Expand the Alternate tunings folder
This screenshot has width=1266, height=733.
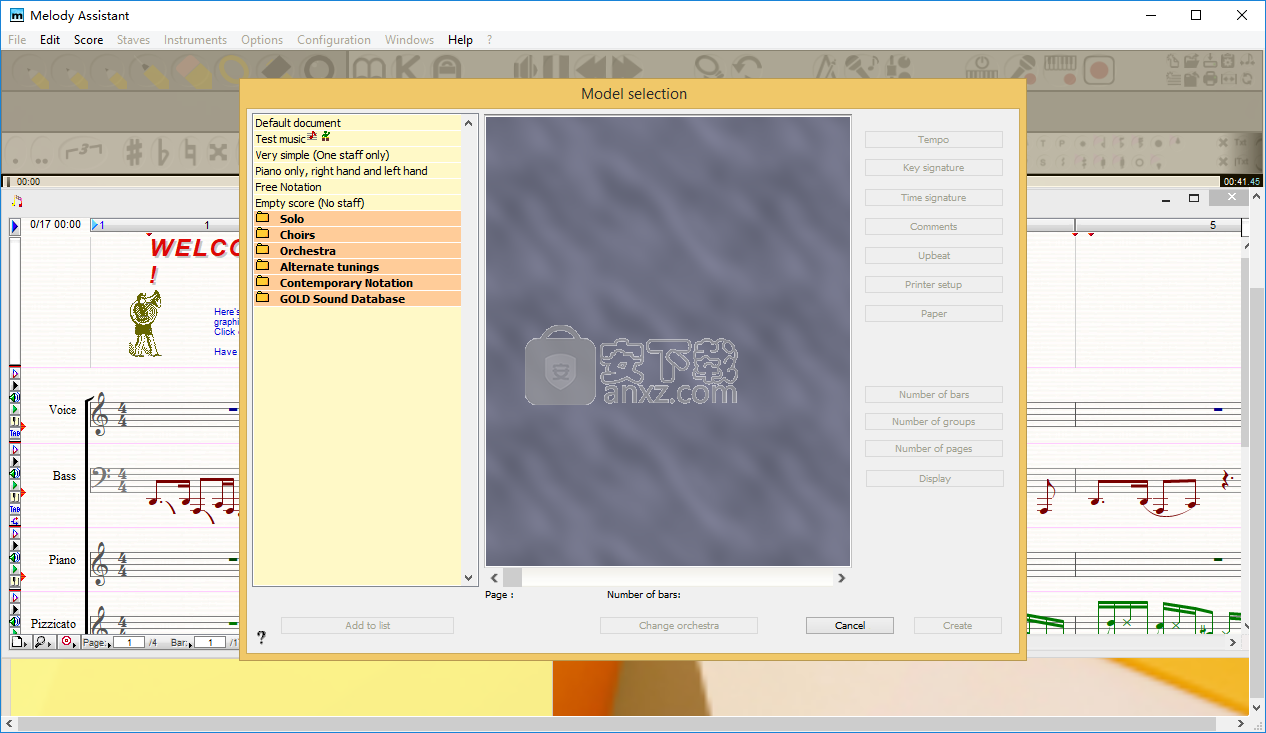[x=357, y=267]
